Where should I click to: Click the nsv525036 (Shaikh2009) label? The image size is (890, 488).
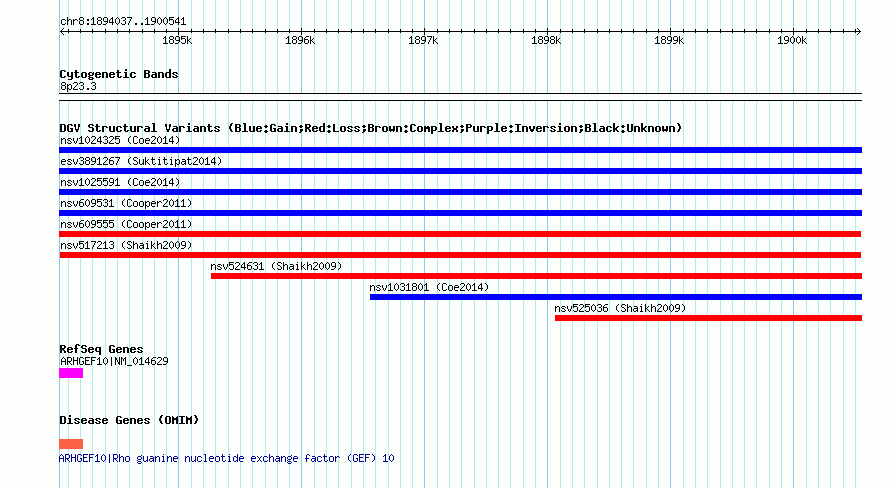pyautogui.click(x=620, y=308)
